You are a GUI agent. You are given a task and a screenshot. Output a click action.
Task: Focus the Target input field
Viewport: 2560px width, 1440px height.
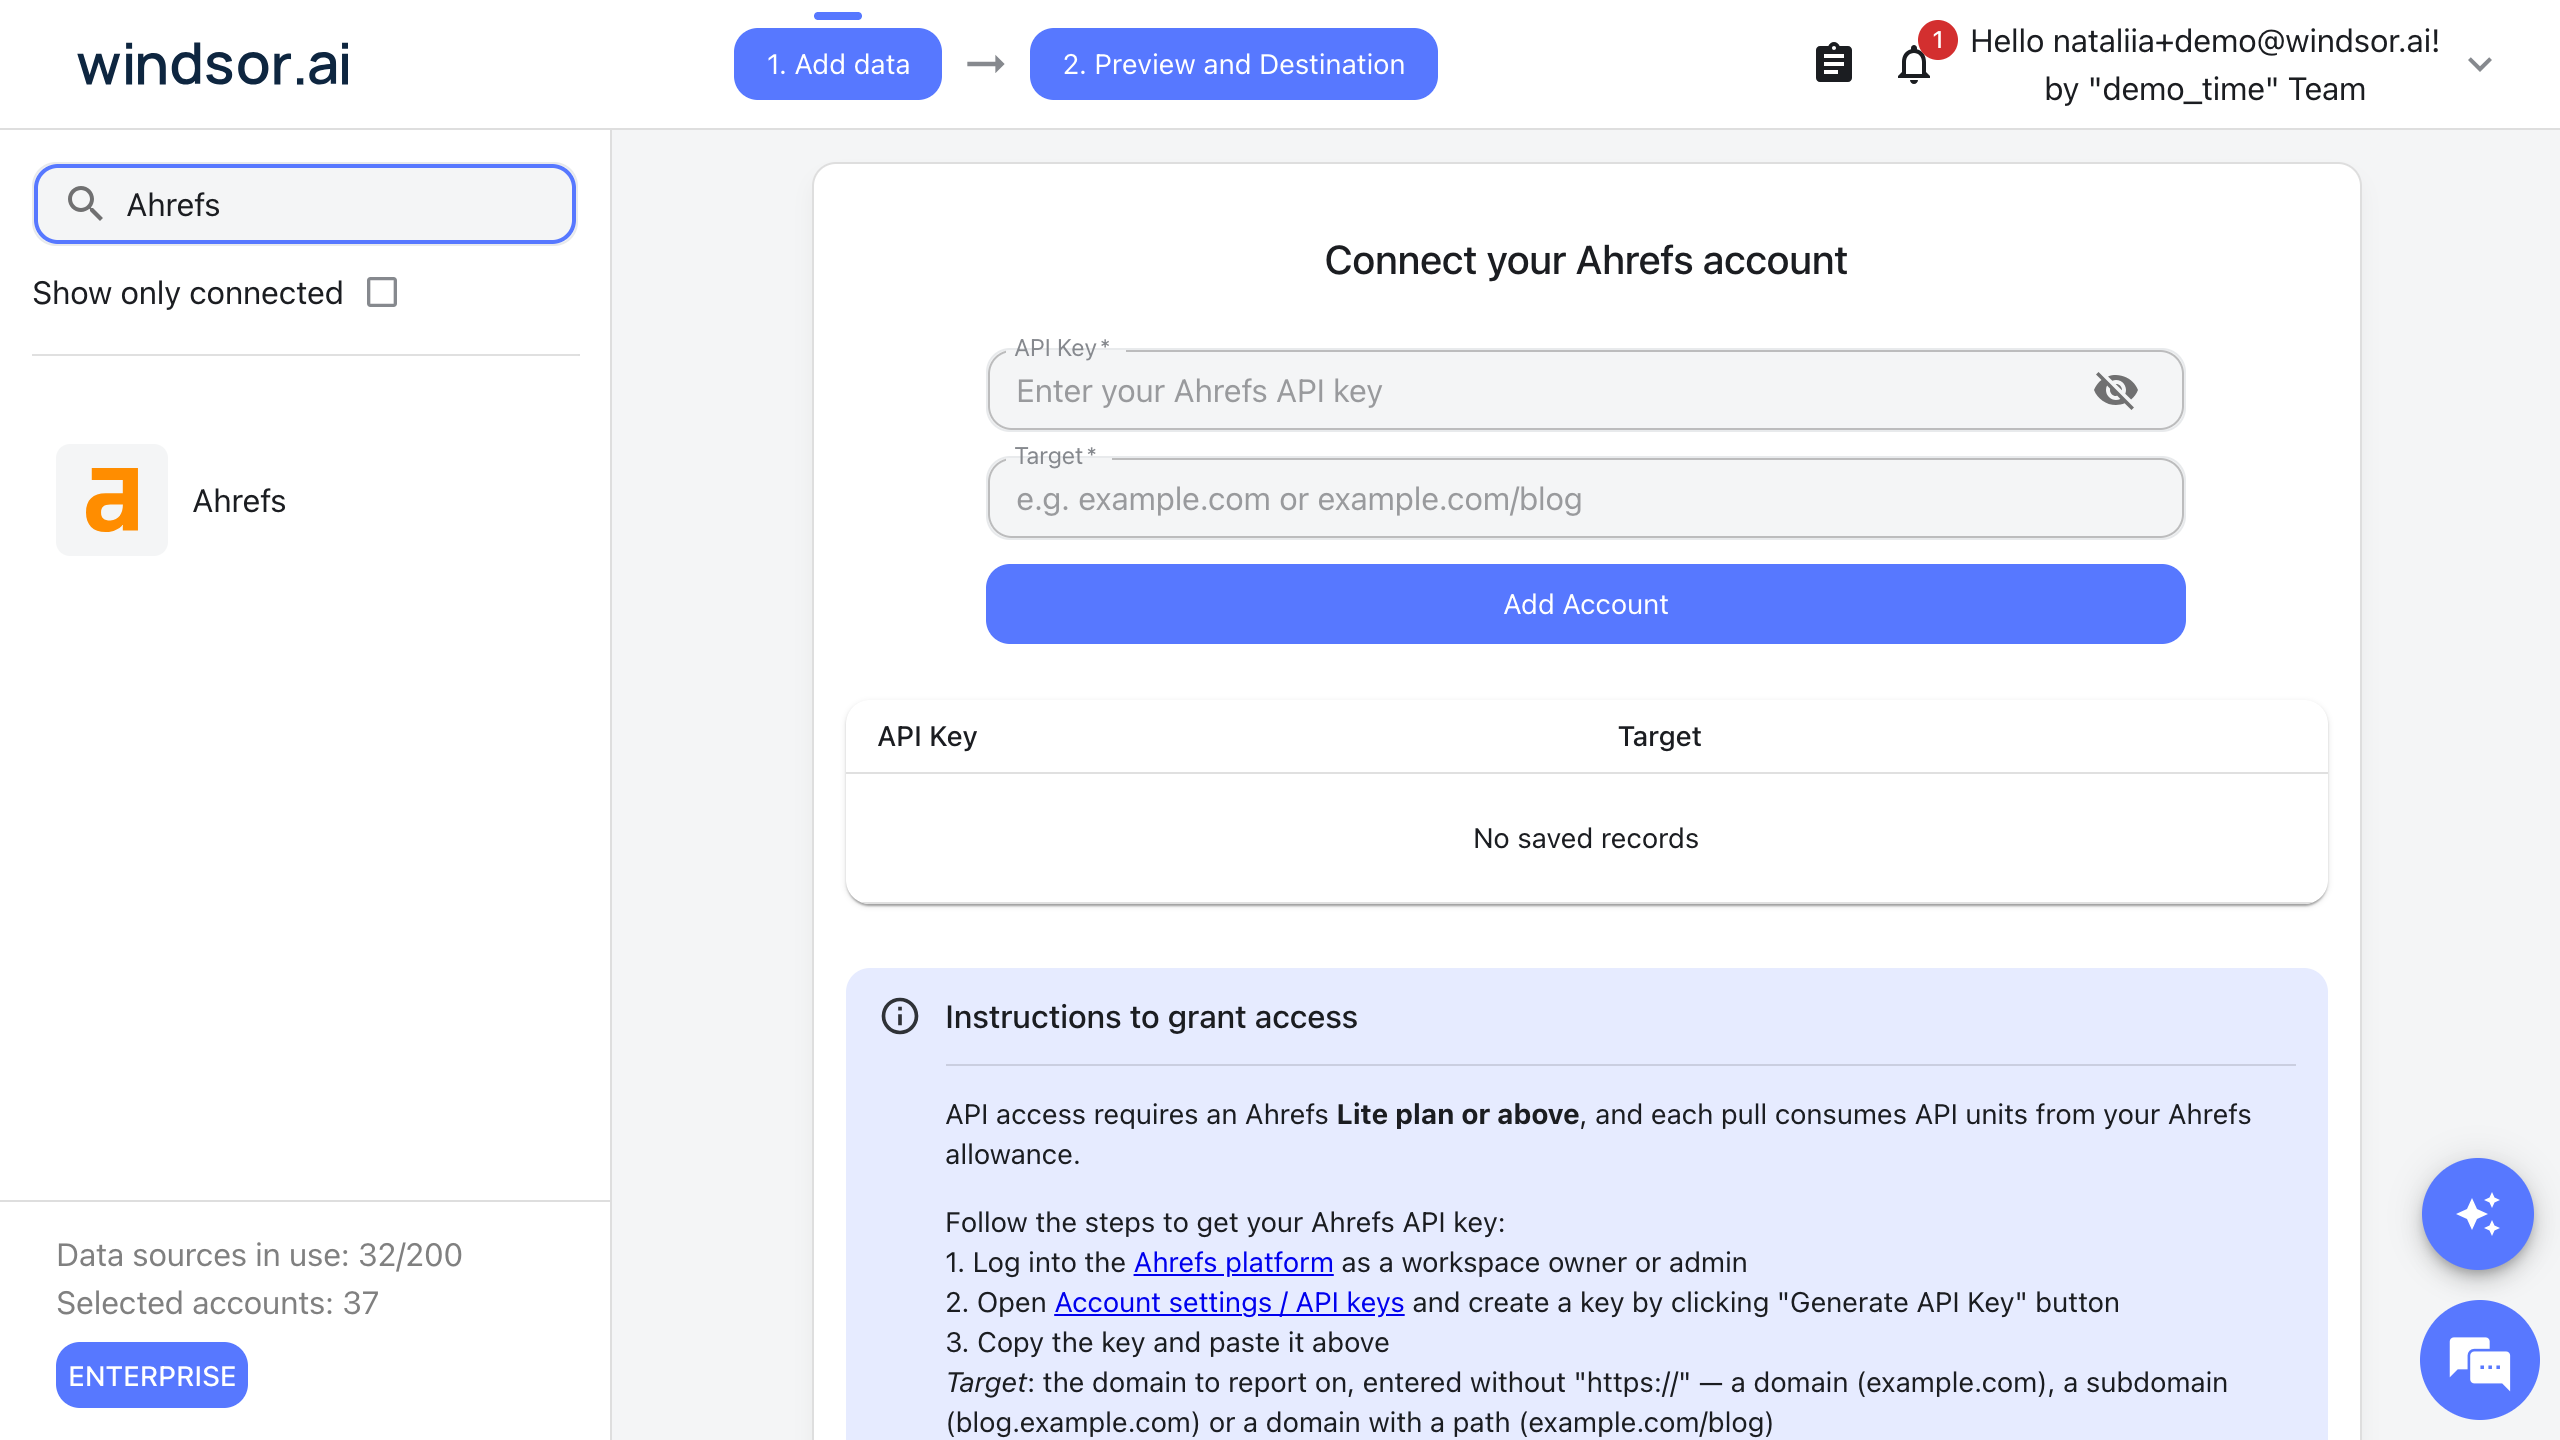(1585, 498)
